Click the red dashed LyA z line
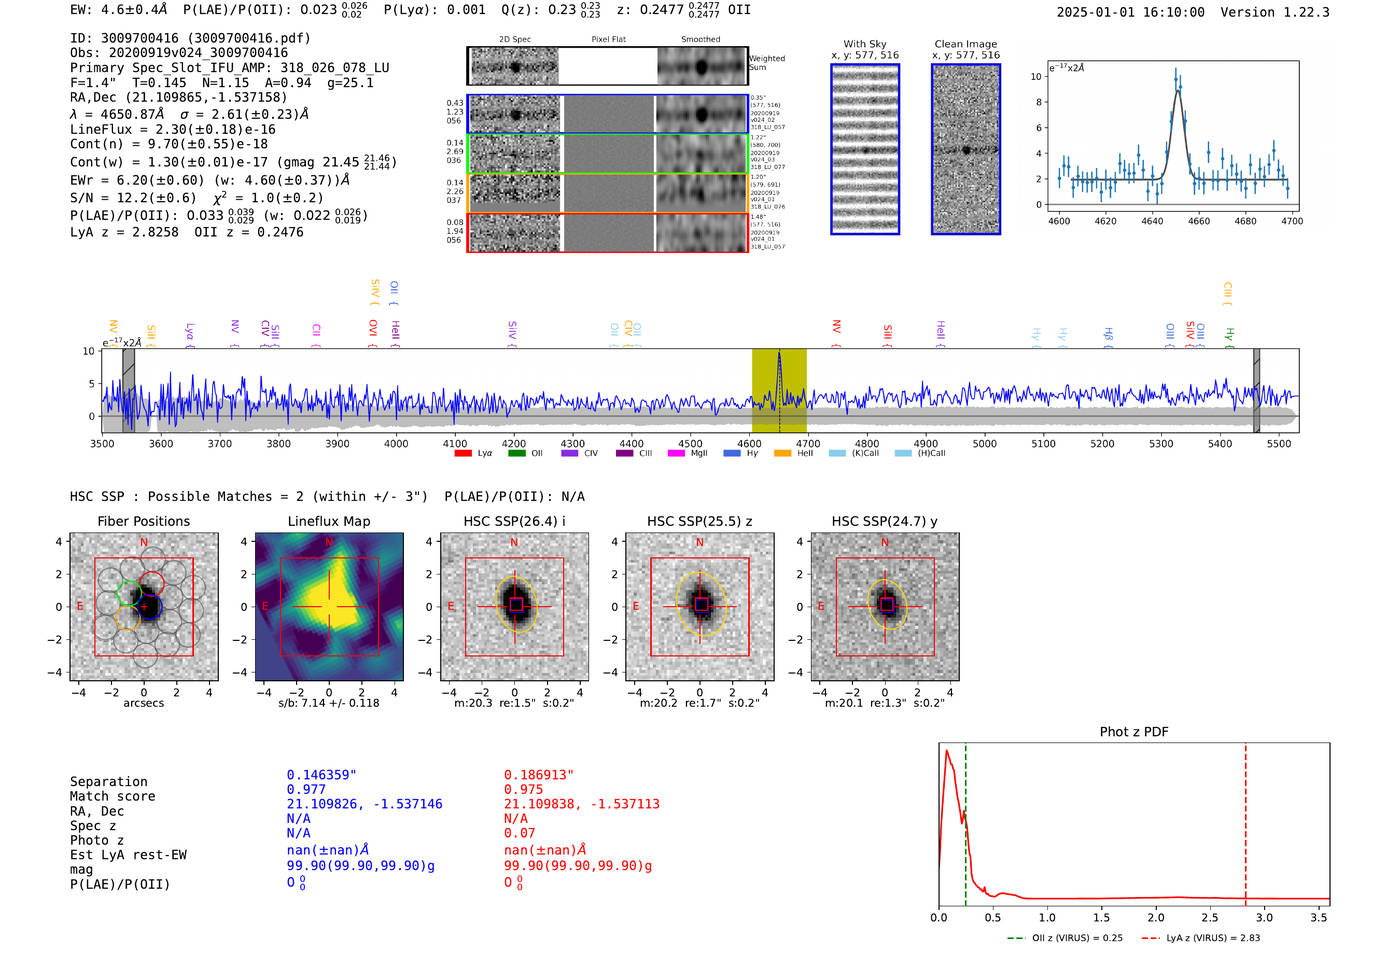 point(1246,825)
